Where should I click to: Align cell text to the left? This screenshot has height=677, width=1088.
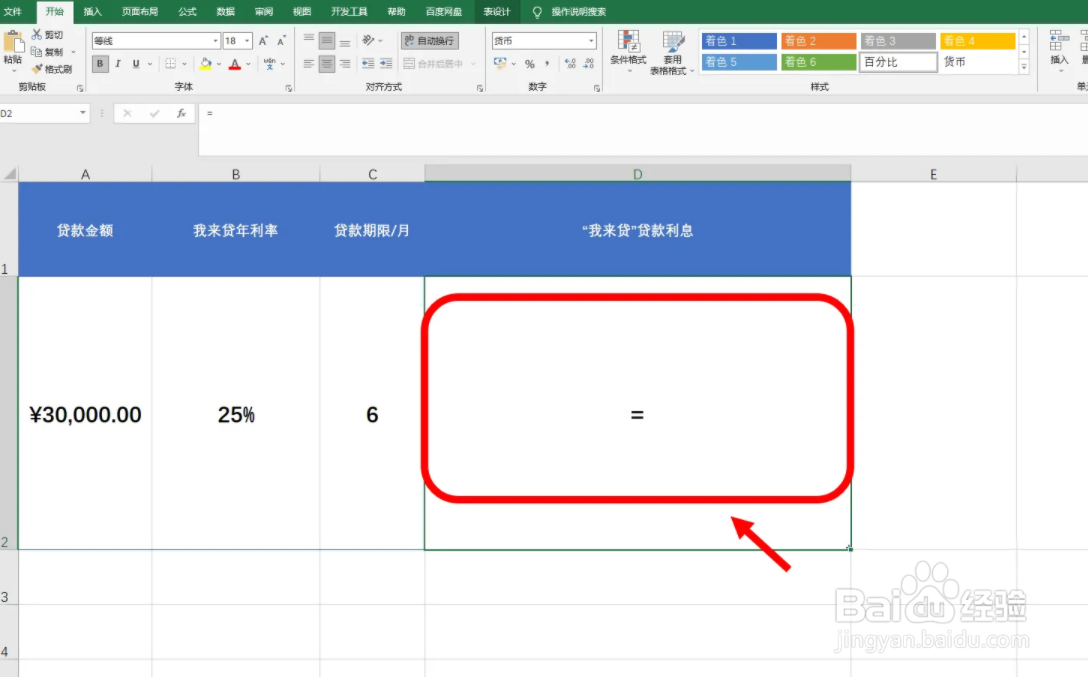pos(309,64)
